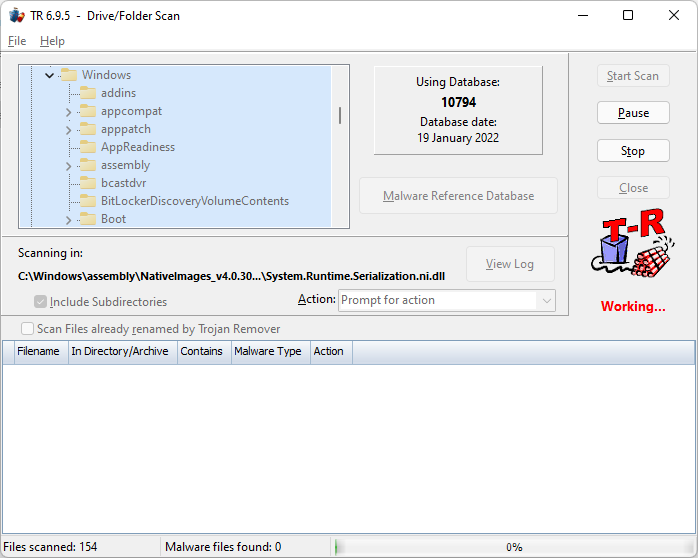Open the Malware Reference Database
The image size is (698, 558).
[458, 196]
